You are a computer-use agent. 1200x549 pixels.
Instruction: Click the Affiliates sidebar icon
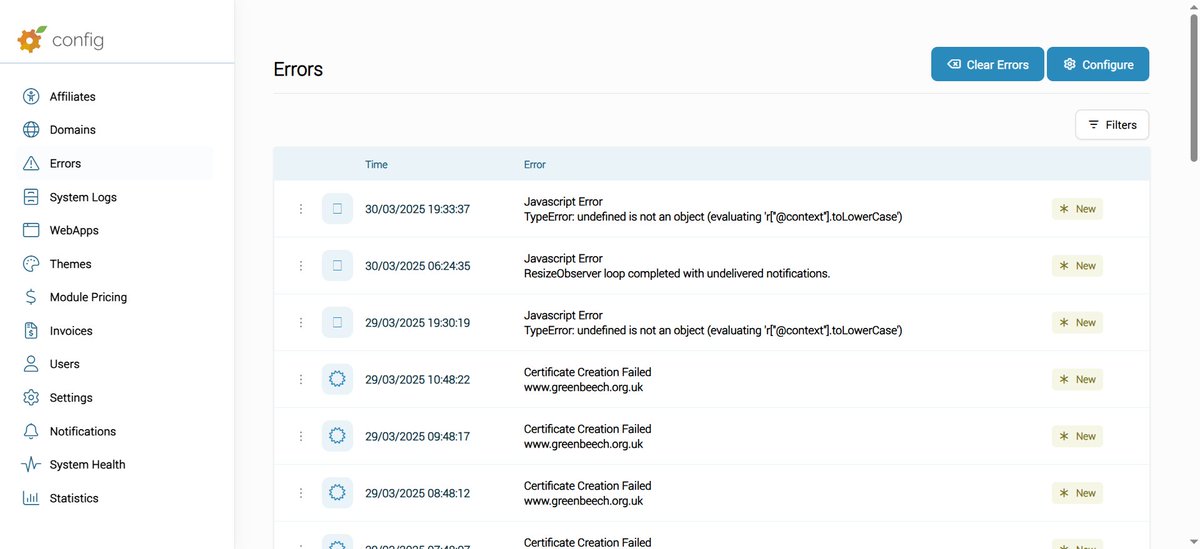point(31,97)
